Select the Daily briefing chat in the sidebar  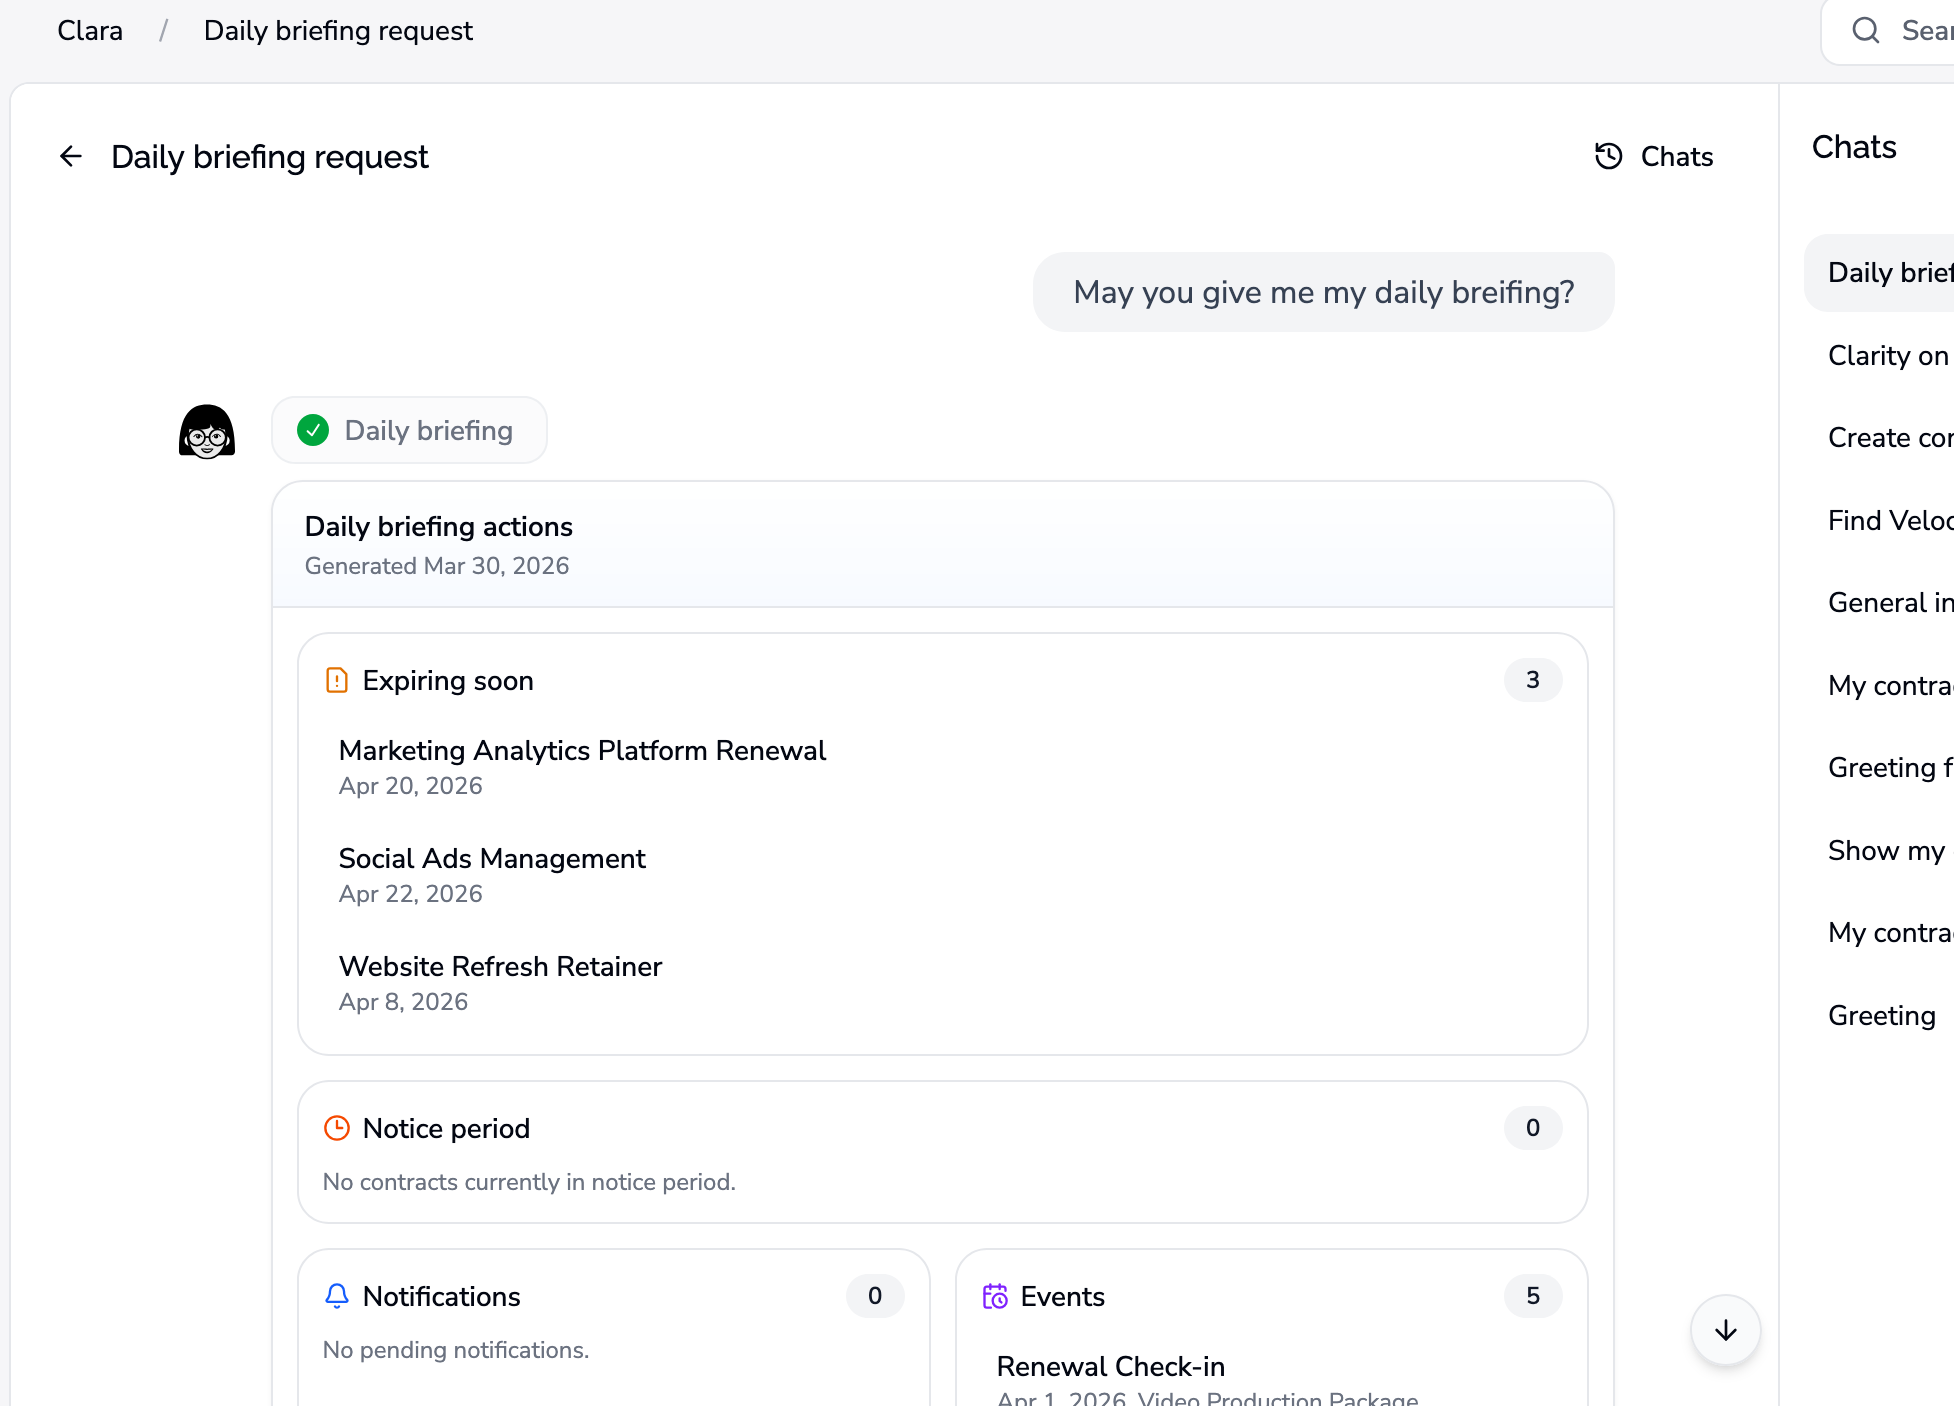point(1888,272)
